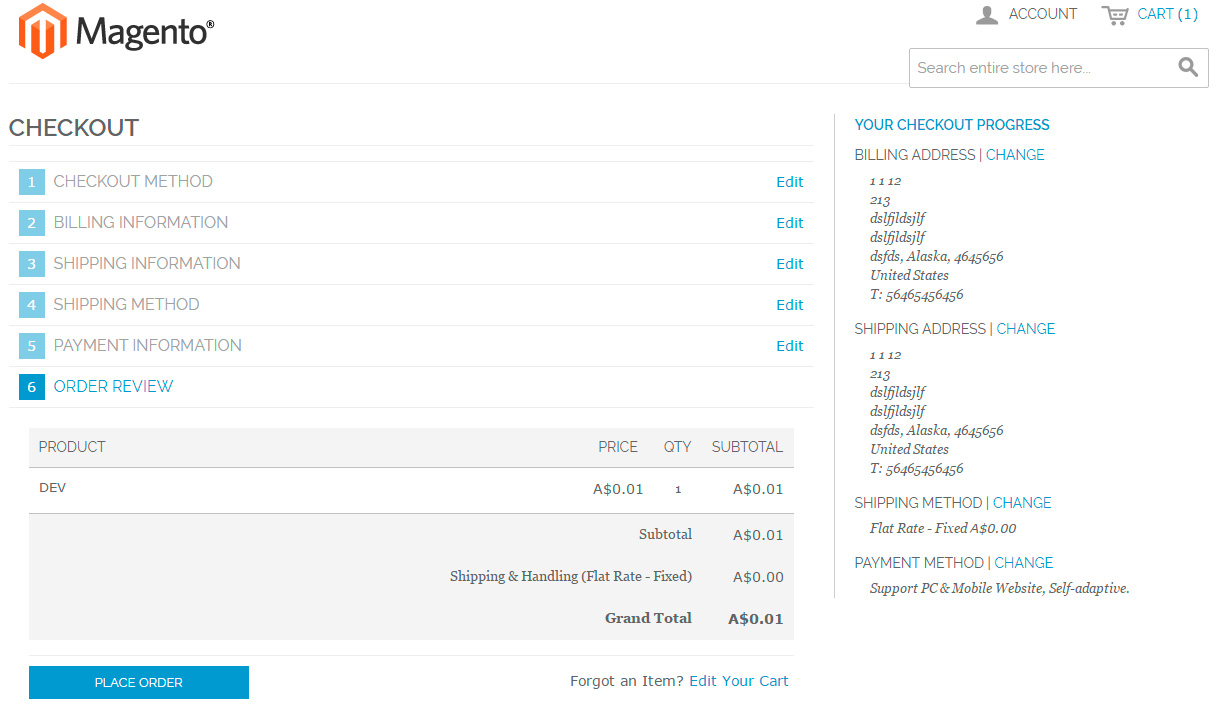Click the Magento logo

point(116,31)
